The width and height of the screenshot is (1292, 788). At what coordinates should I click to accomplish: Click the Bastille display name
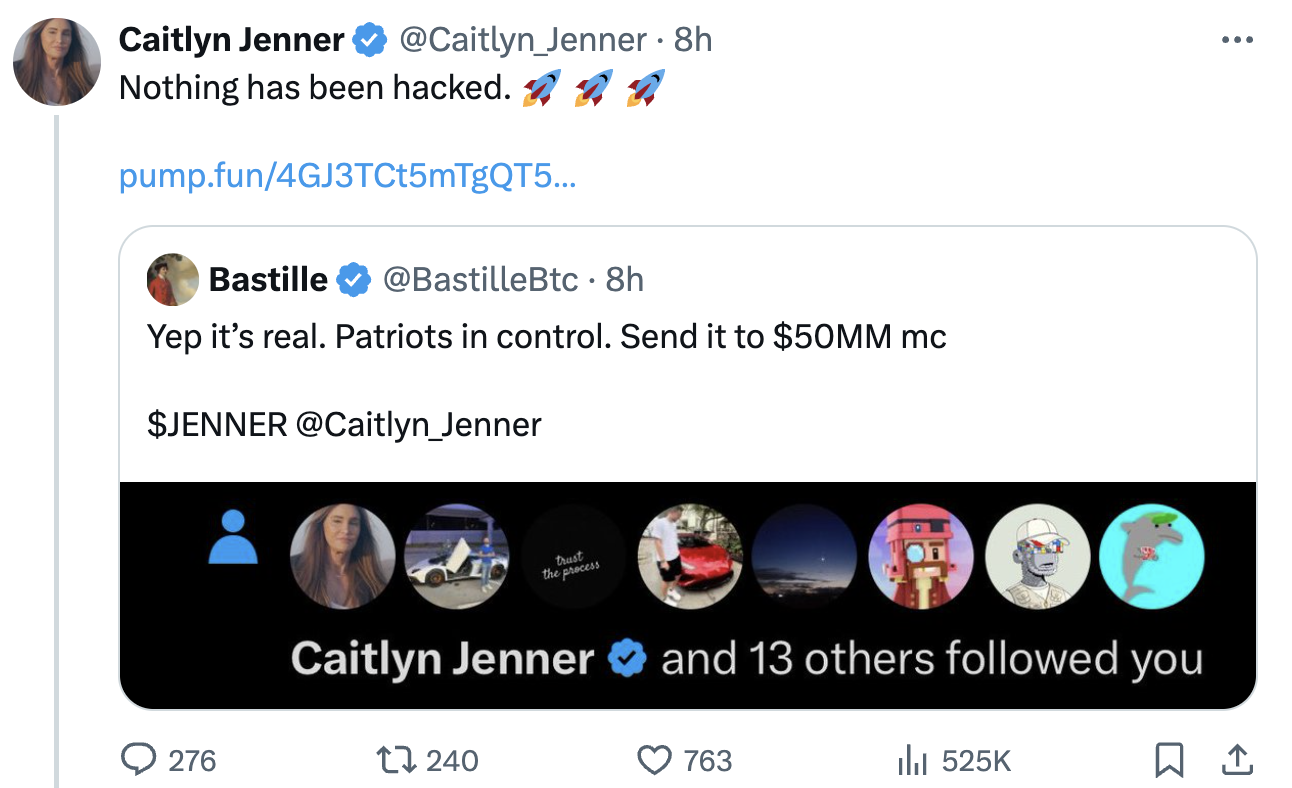point(268,280)
